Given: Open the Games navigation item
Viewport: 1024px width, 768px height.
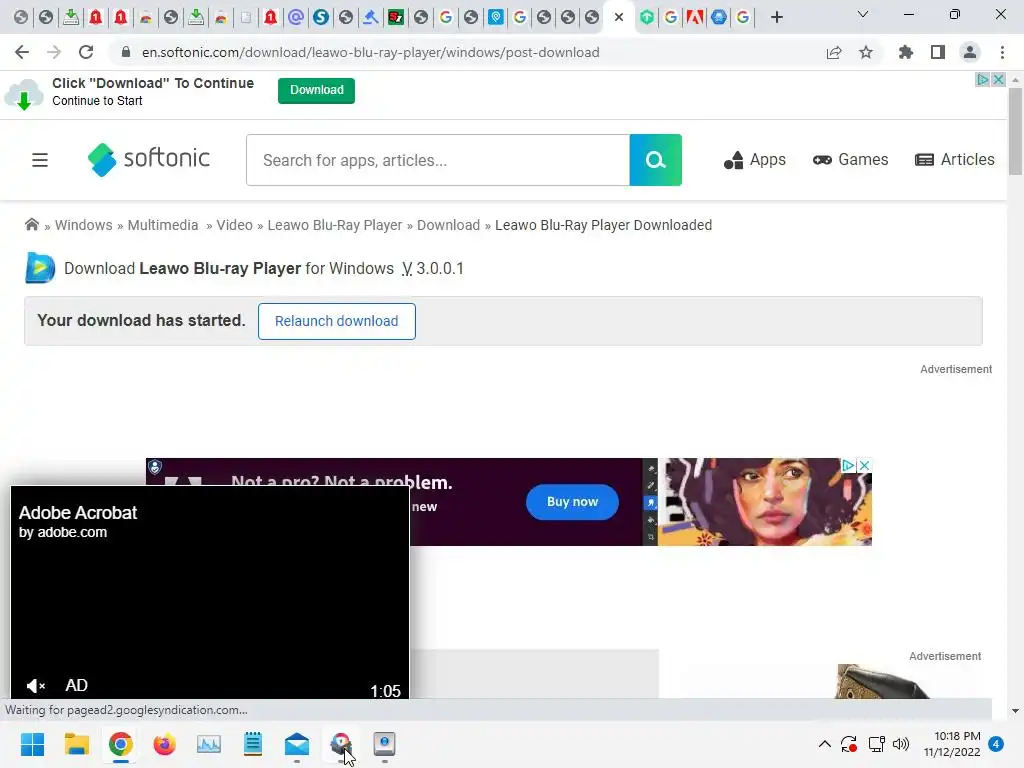Looking at the screenshot, I should [850, 160].
